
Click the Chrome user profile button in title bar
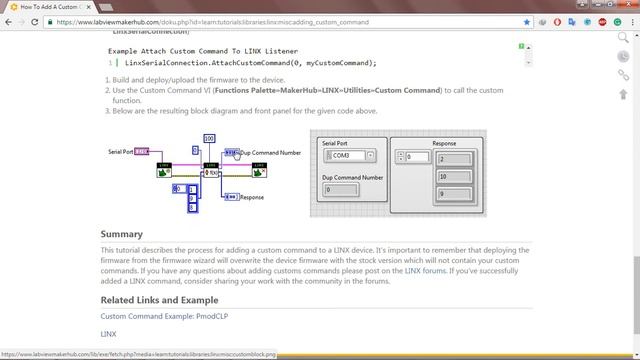click(582, 4)
